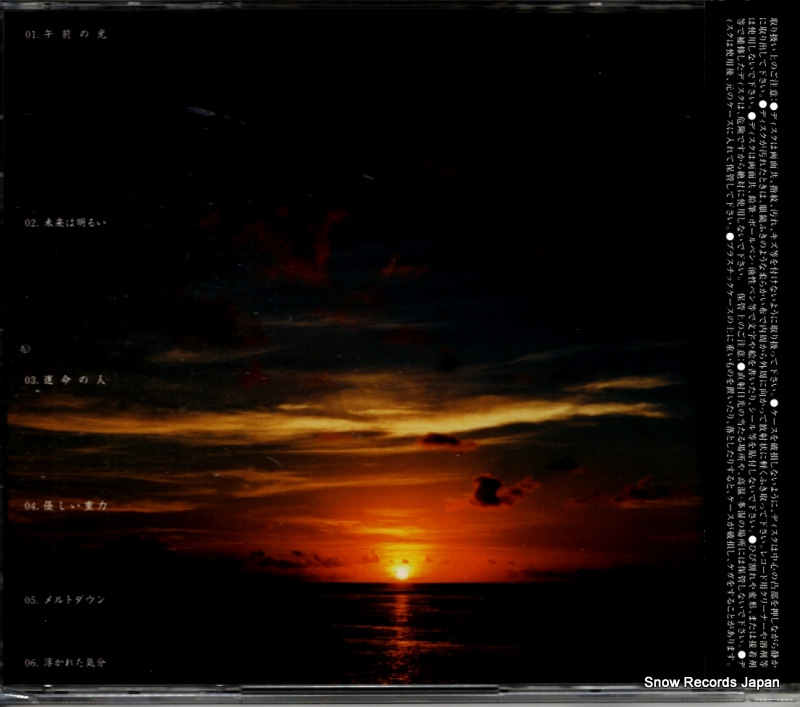
Task: Click the track number 01 label
Action: tap(30, 35)
